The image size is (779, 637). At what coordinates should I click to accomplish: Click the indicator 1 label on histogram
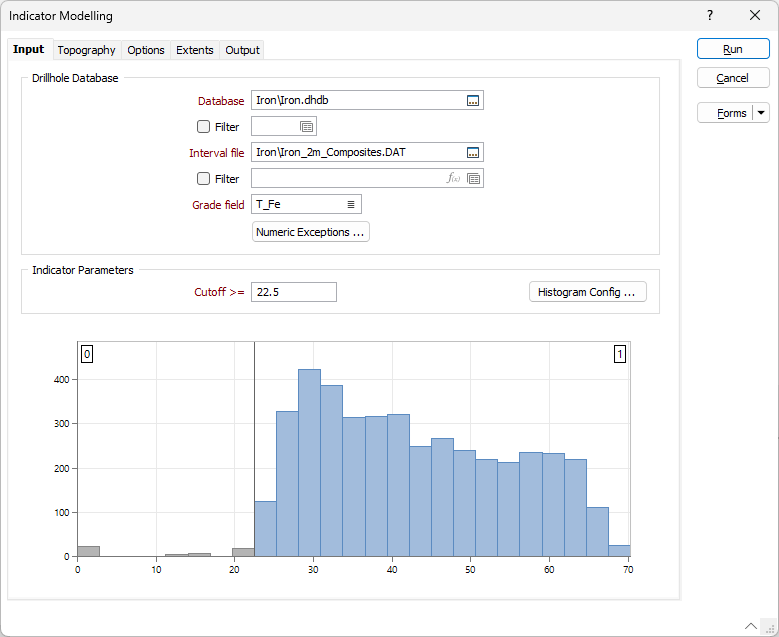[x=620, y=354]
